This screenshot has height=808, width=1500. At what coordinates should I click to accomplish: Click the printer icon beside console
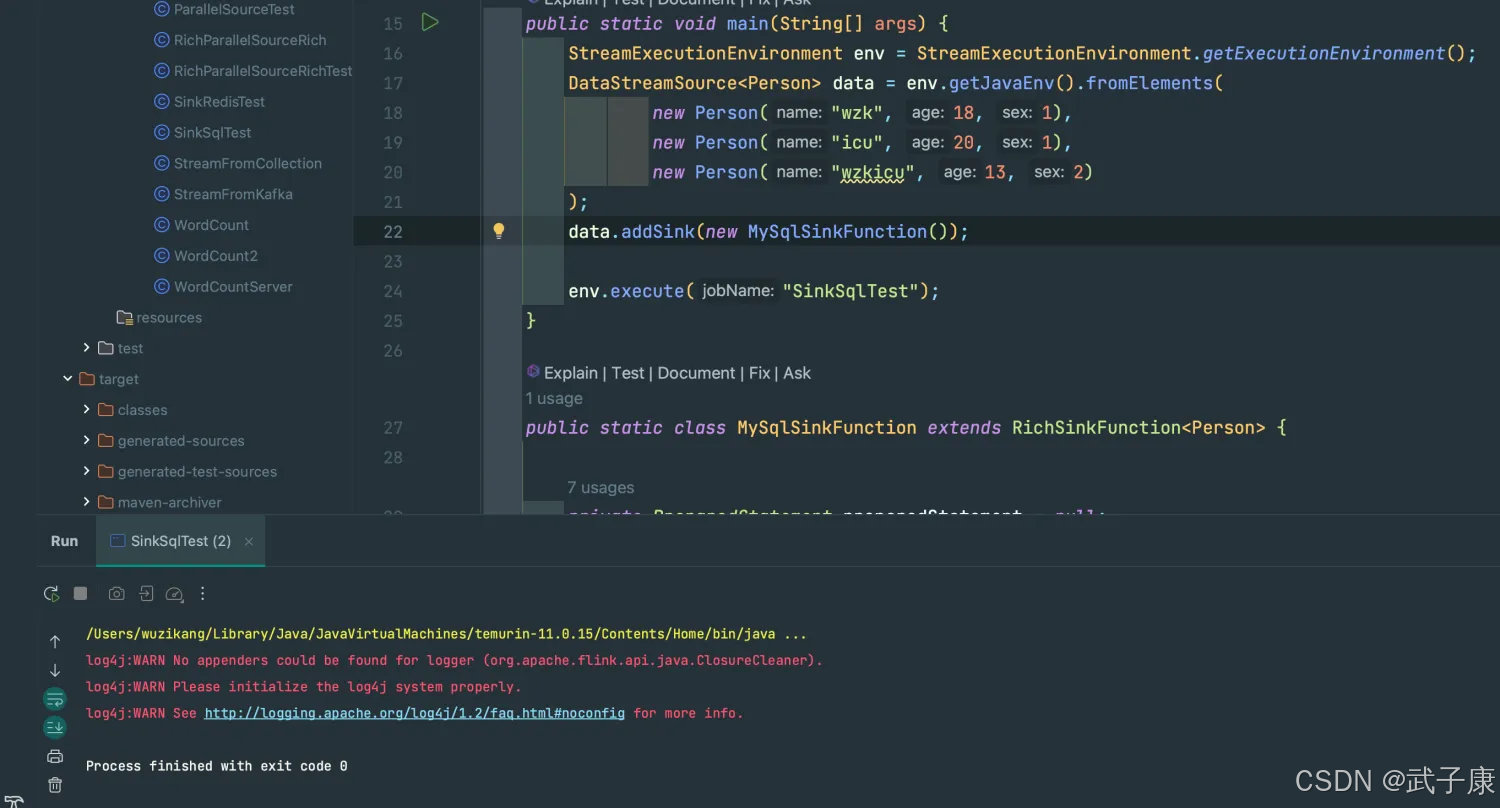pyautogui.click(x=55, y=756)
